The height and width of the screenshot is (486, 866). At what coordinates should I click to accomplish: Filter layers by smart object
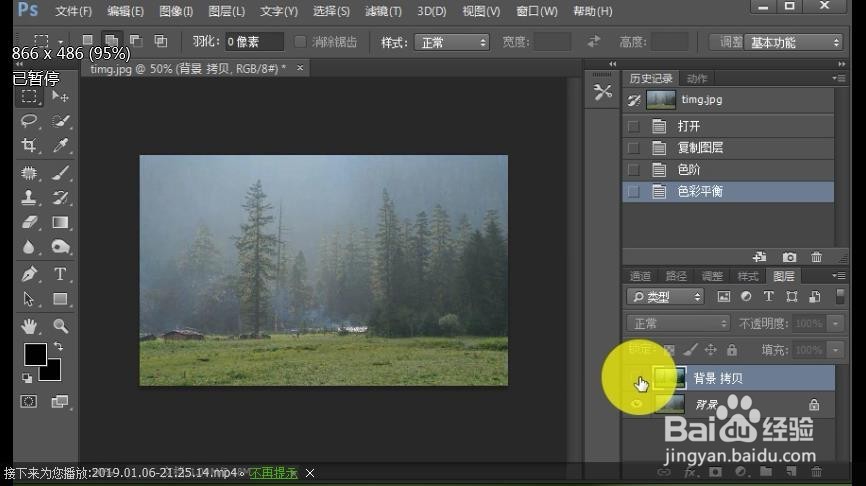815,297
